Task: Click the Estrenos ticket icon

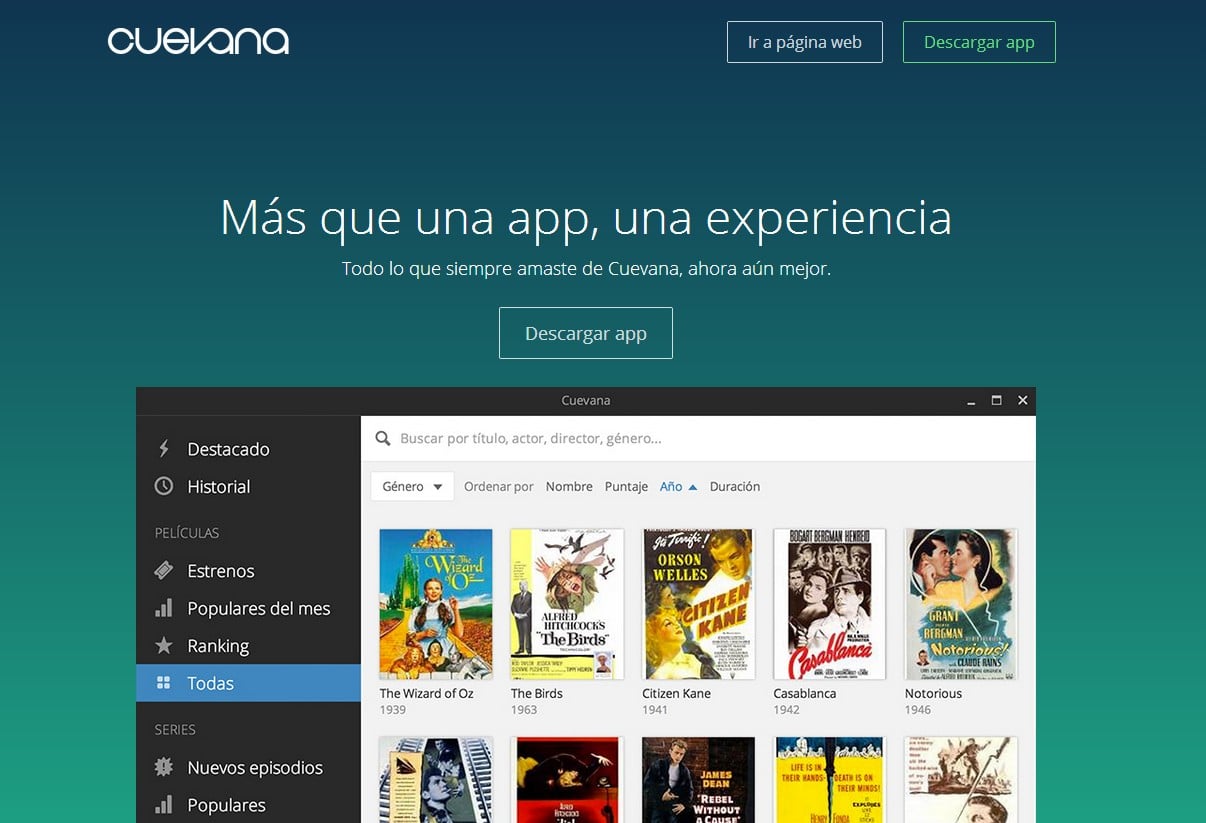Action: [x=164, y=571]
